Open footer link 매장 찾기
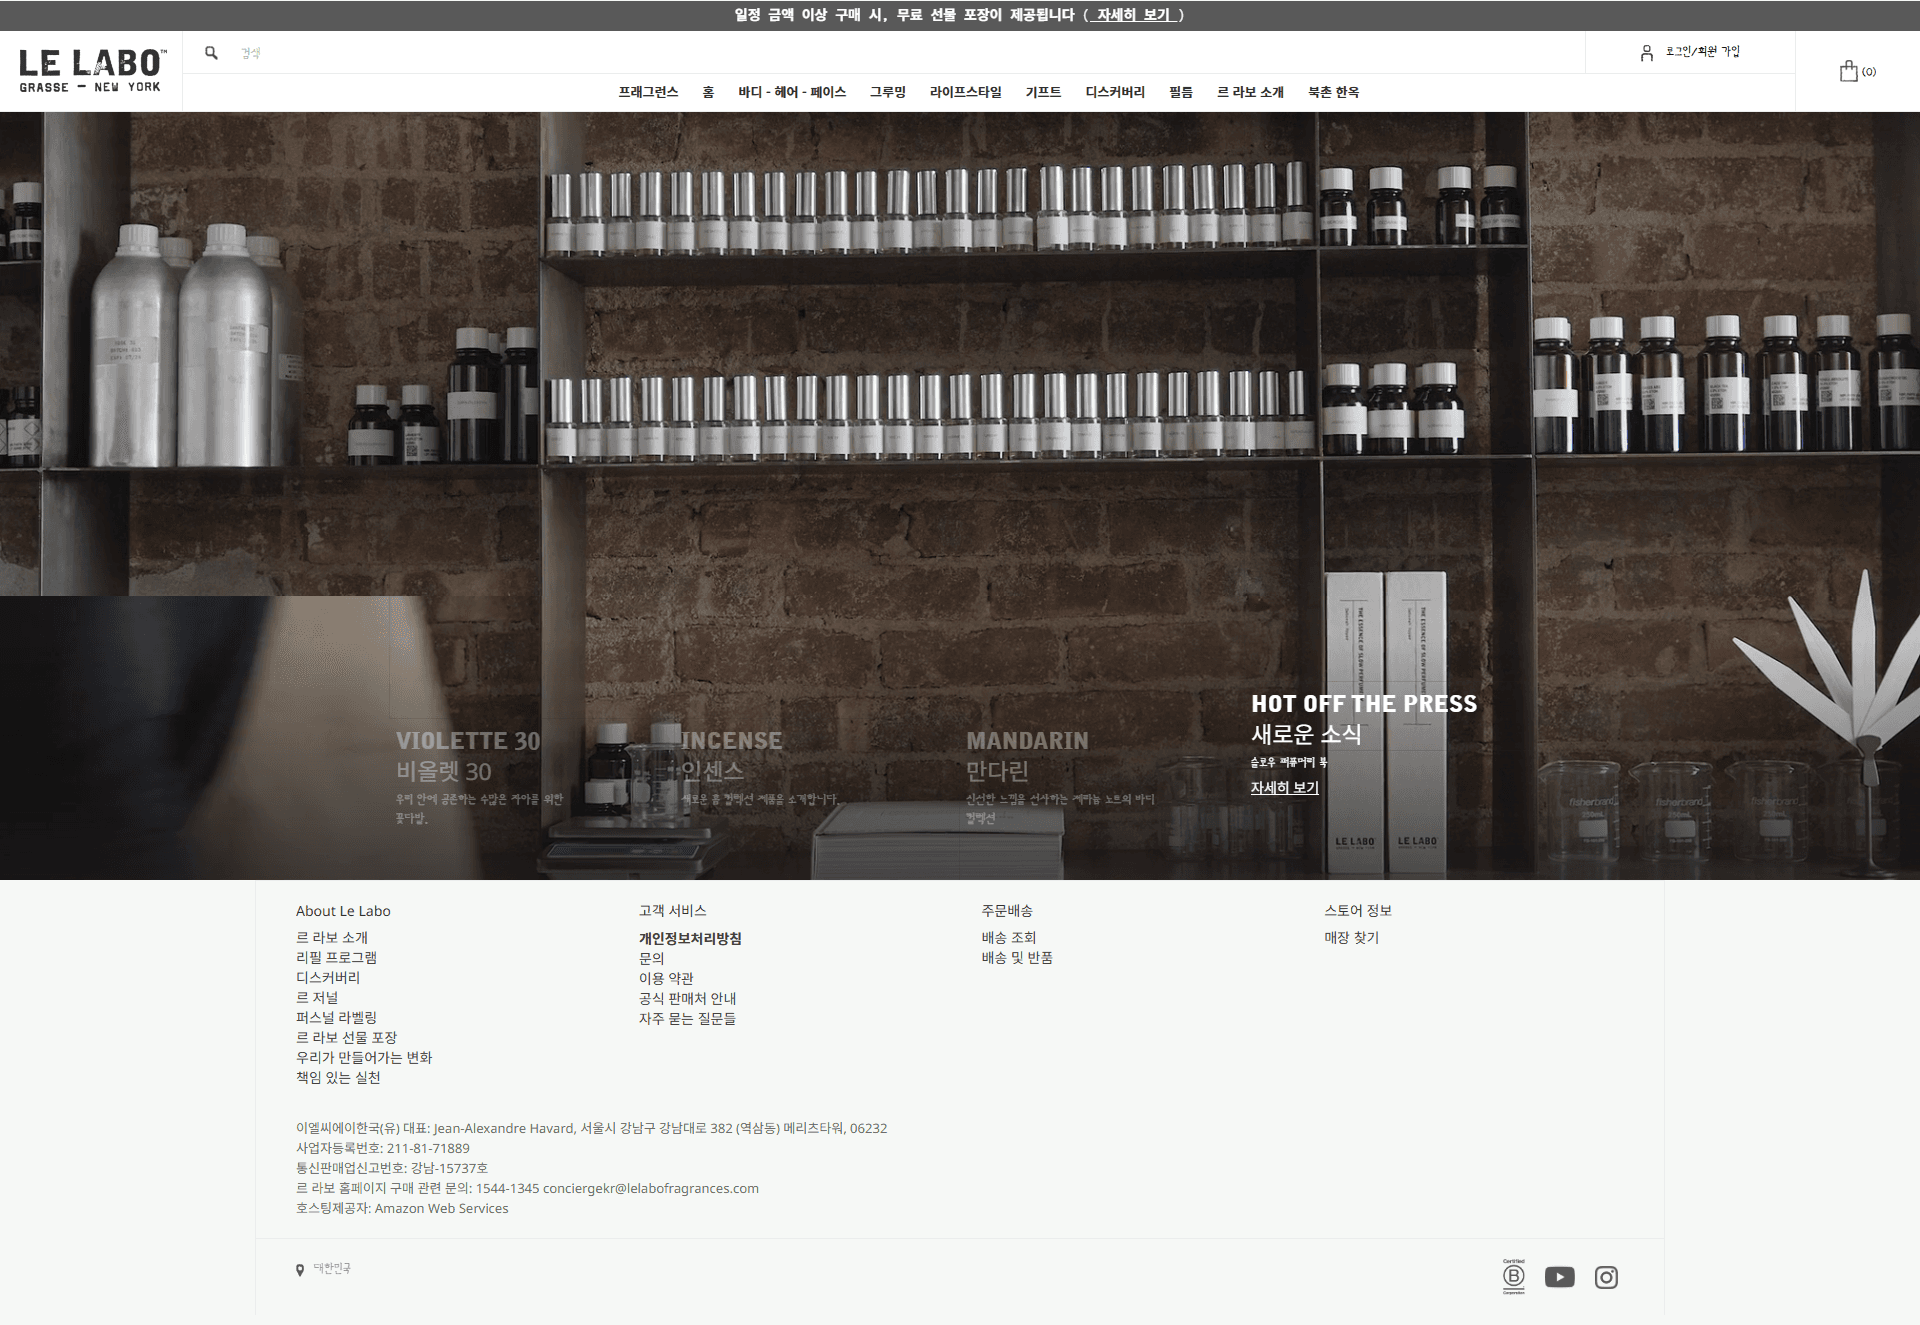Viewport: 1920px width, 1325px height. tap(1351, 937)
